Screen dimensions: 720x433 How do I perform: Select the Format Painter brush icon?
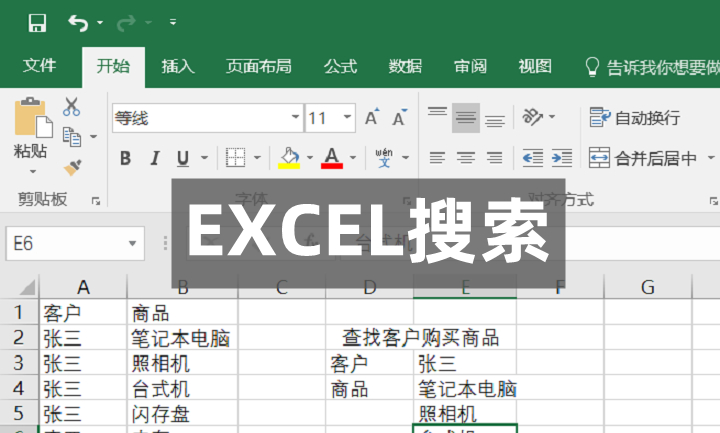(73, 168)
